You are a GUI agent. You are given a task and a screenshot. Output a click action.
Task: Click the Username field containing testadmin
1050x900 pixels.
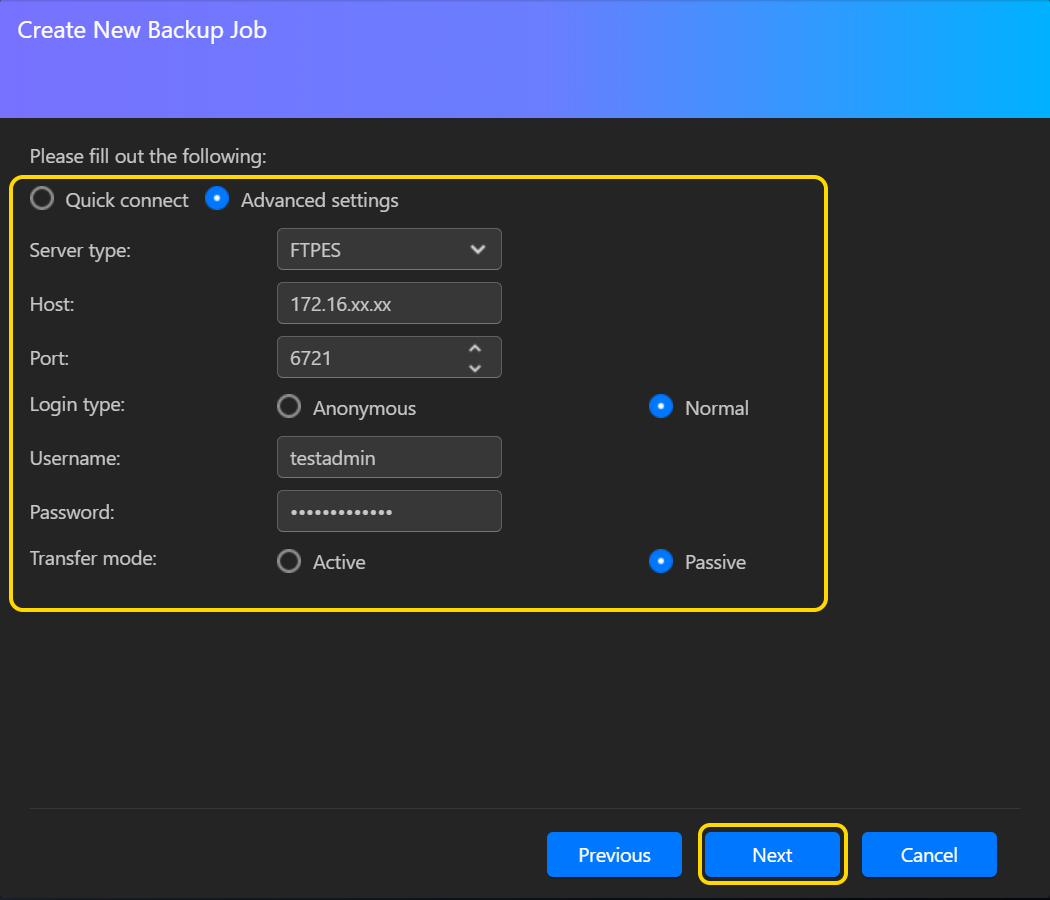click(388, 458)
